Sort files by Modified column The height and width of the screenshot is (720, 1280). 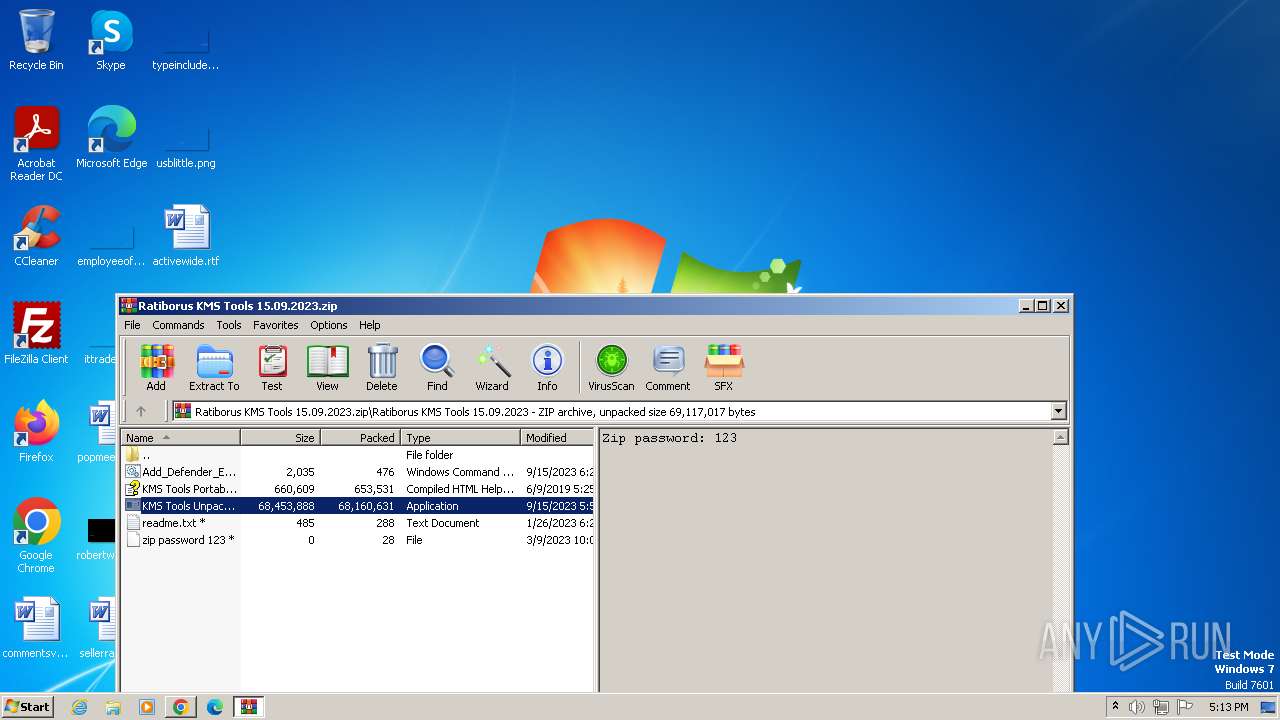[x=557, y=437]
